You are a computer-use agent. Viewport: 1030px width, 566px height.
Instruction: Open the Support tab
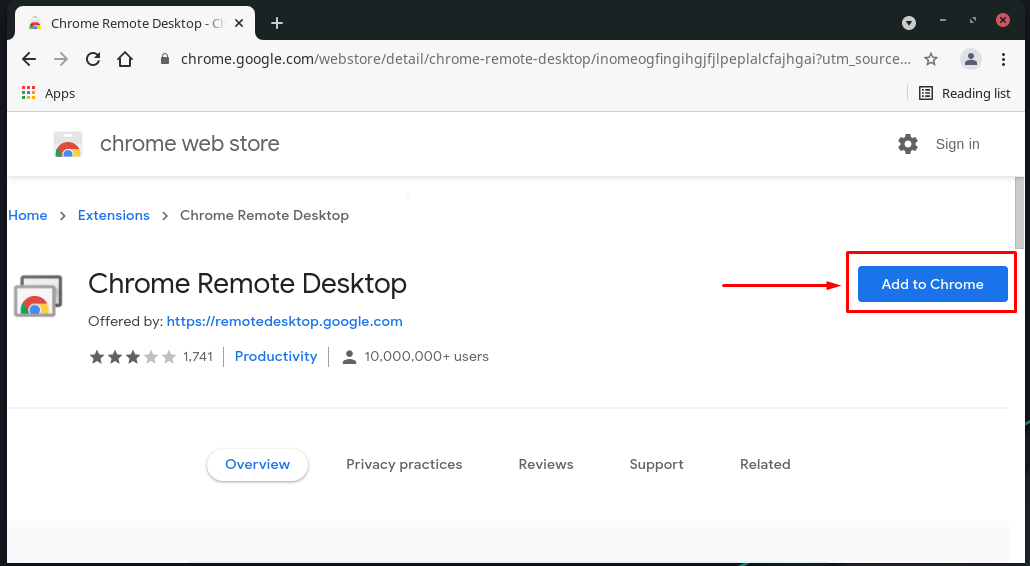[656, 464]
